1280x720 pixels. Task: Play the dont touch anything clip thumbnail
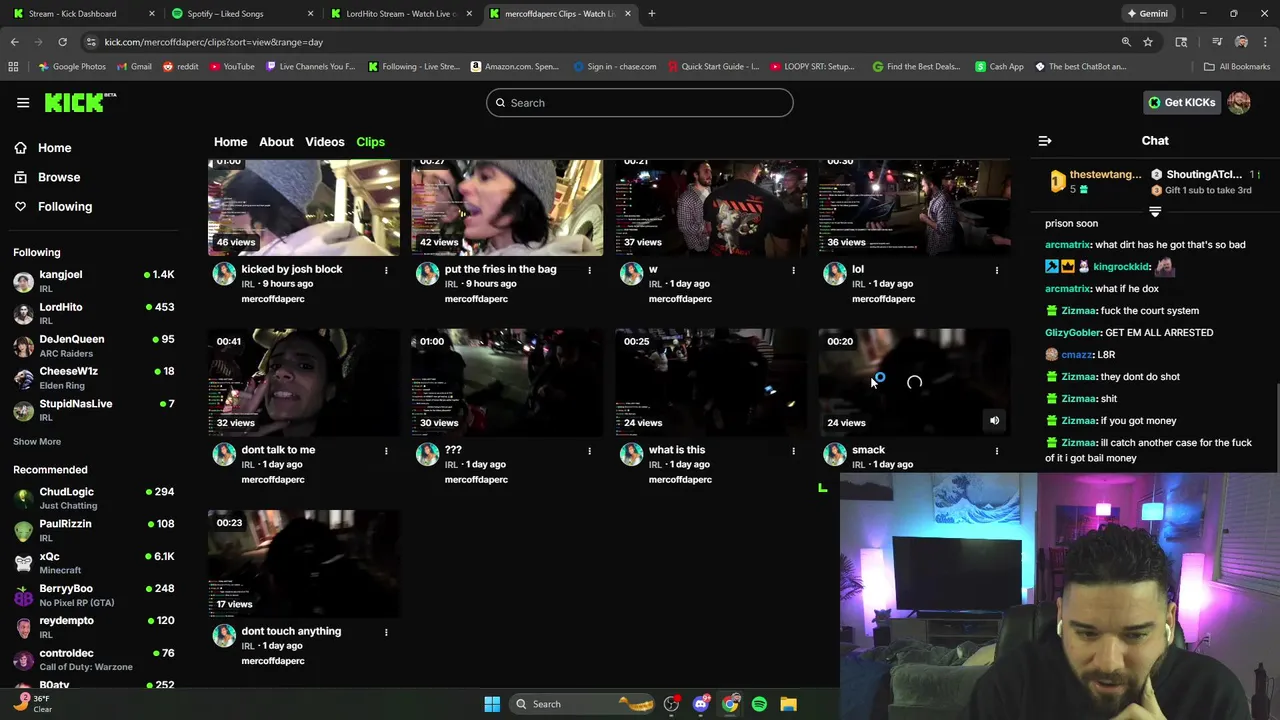click(x=303, y=564)
